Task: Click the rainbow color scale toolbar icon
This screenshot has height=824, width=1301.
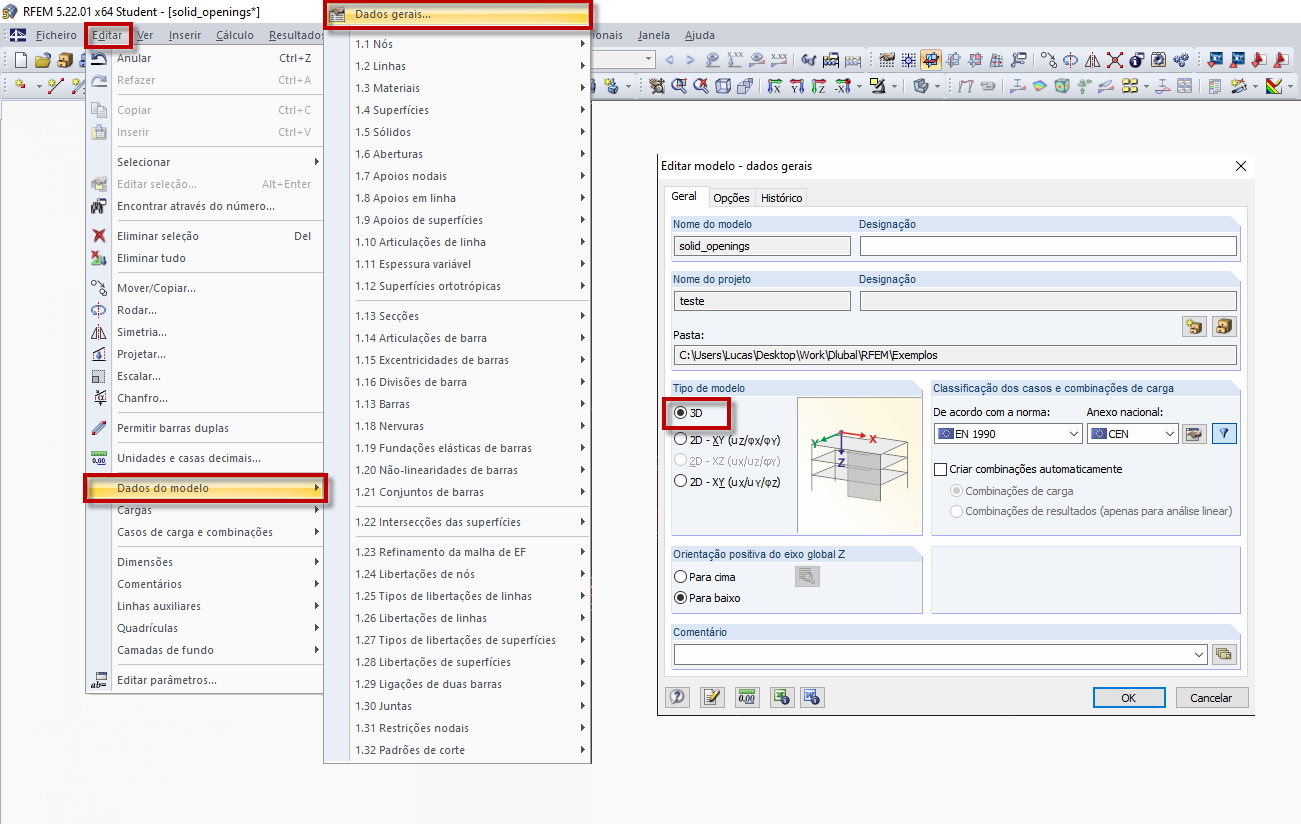Action: (x=1274, y=86)
